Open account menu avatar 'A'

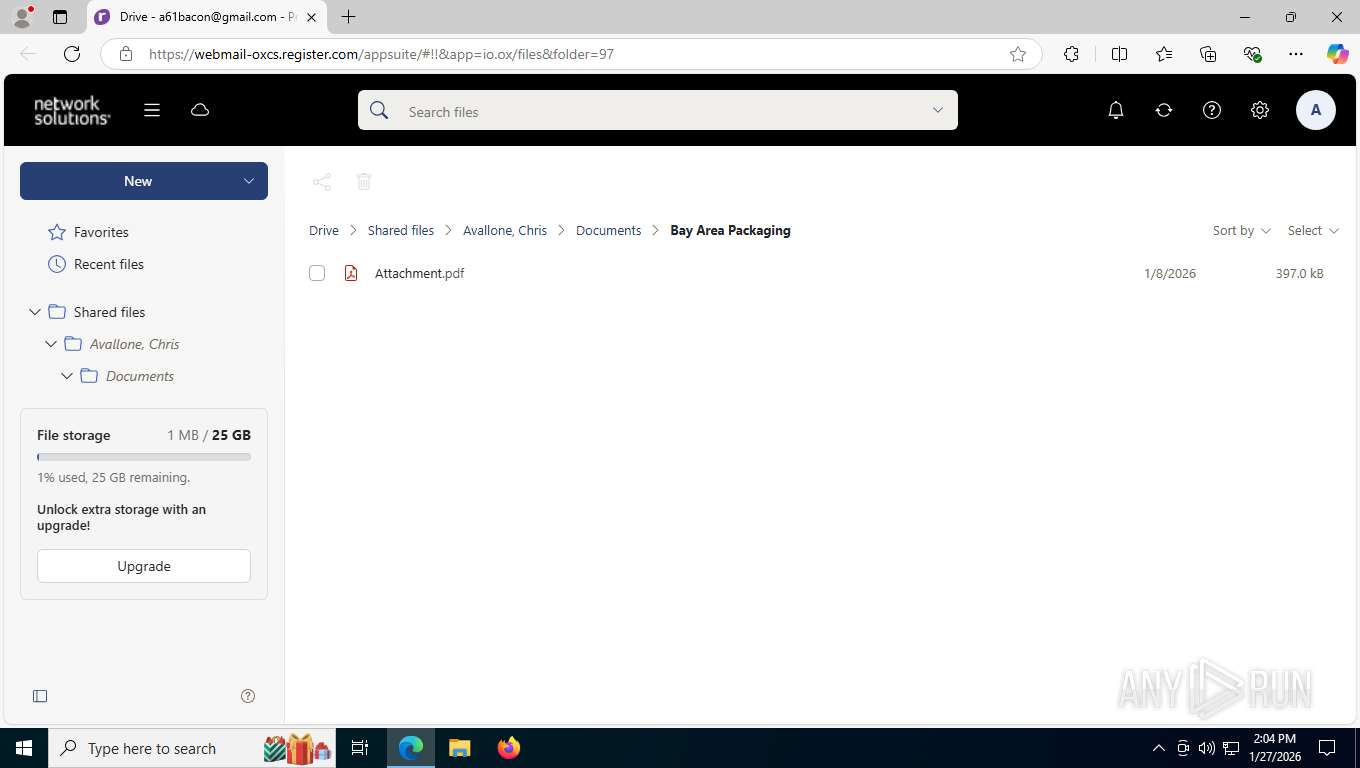[1316, 110]
